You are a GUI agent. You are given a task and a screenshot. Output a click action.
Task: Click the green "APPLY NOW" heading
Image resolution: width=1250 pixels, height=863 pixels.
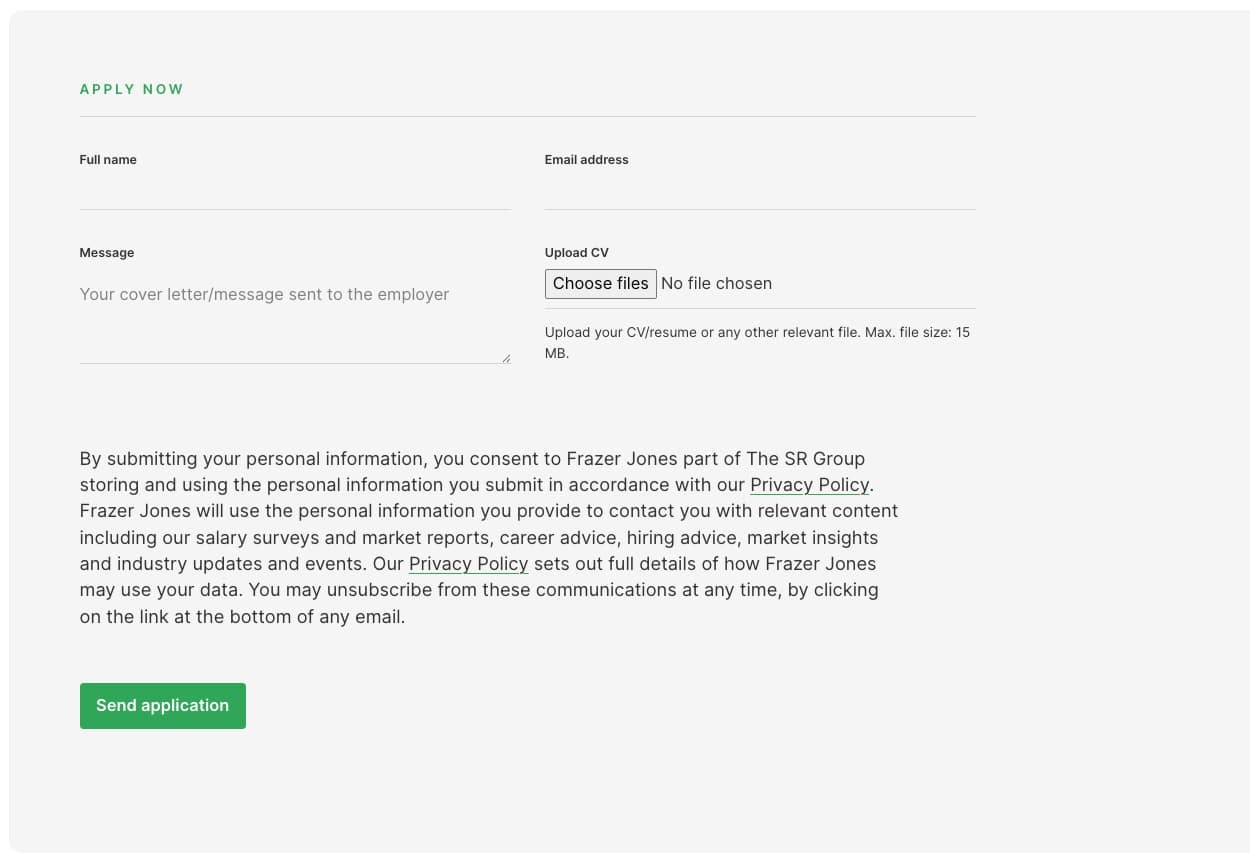(132, 89)
